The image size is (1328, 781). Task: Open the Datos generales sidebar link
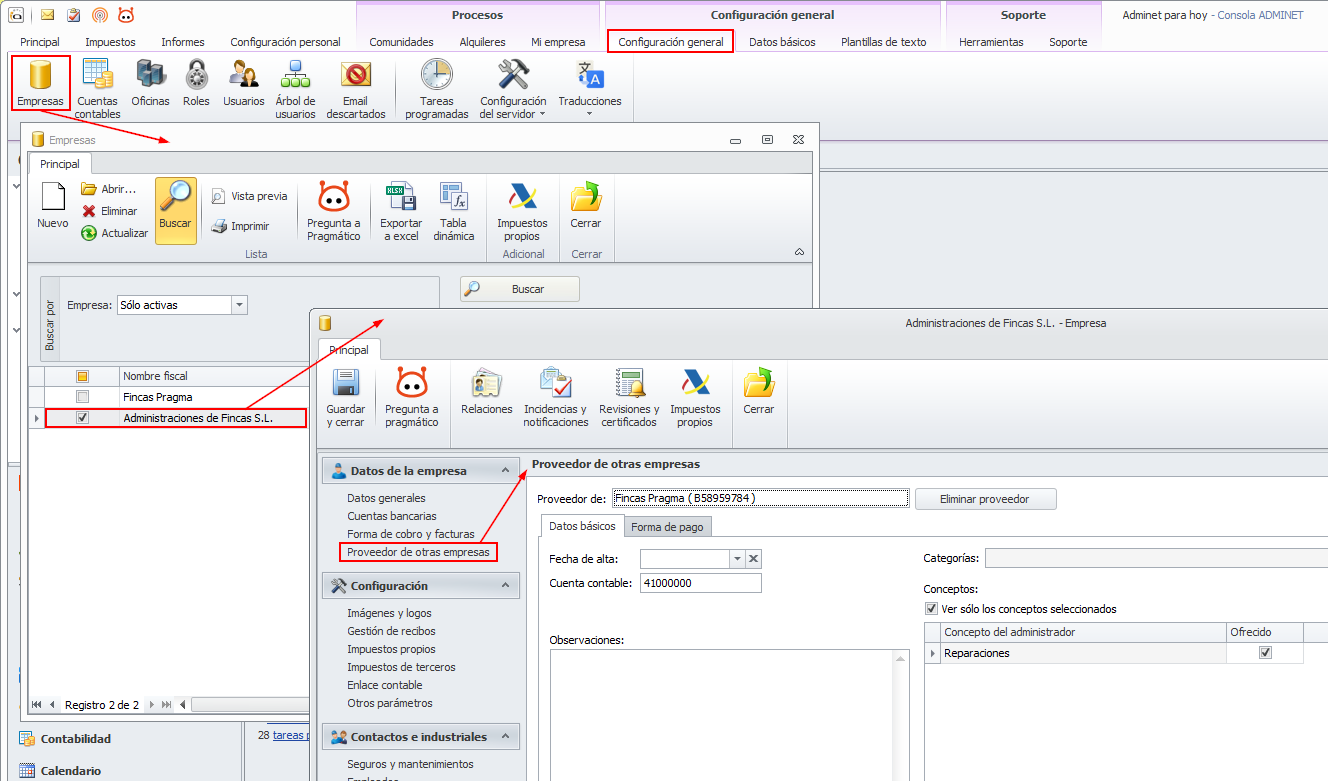coord(386,498)
